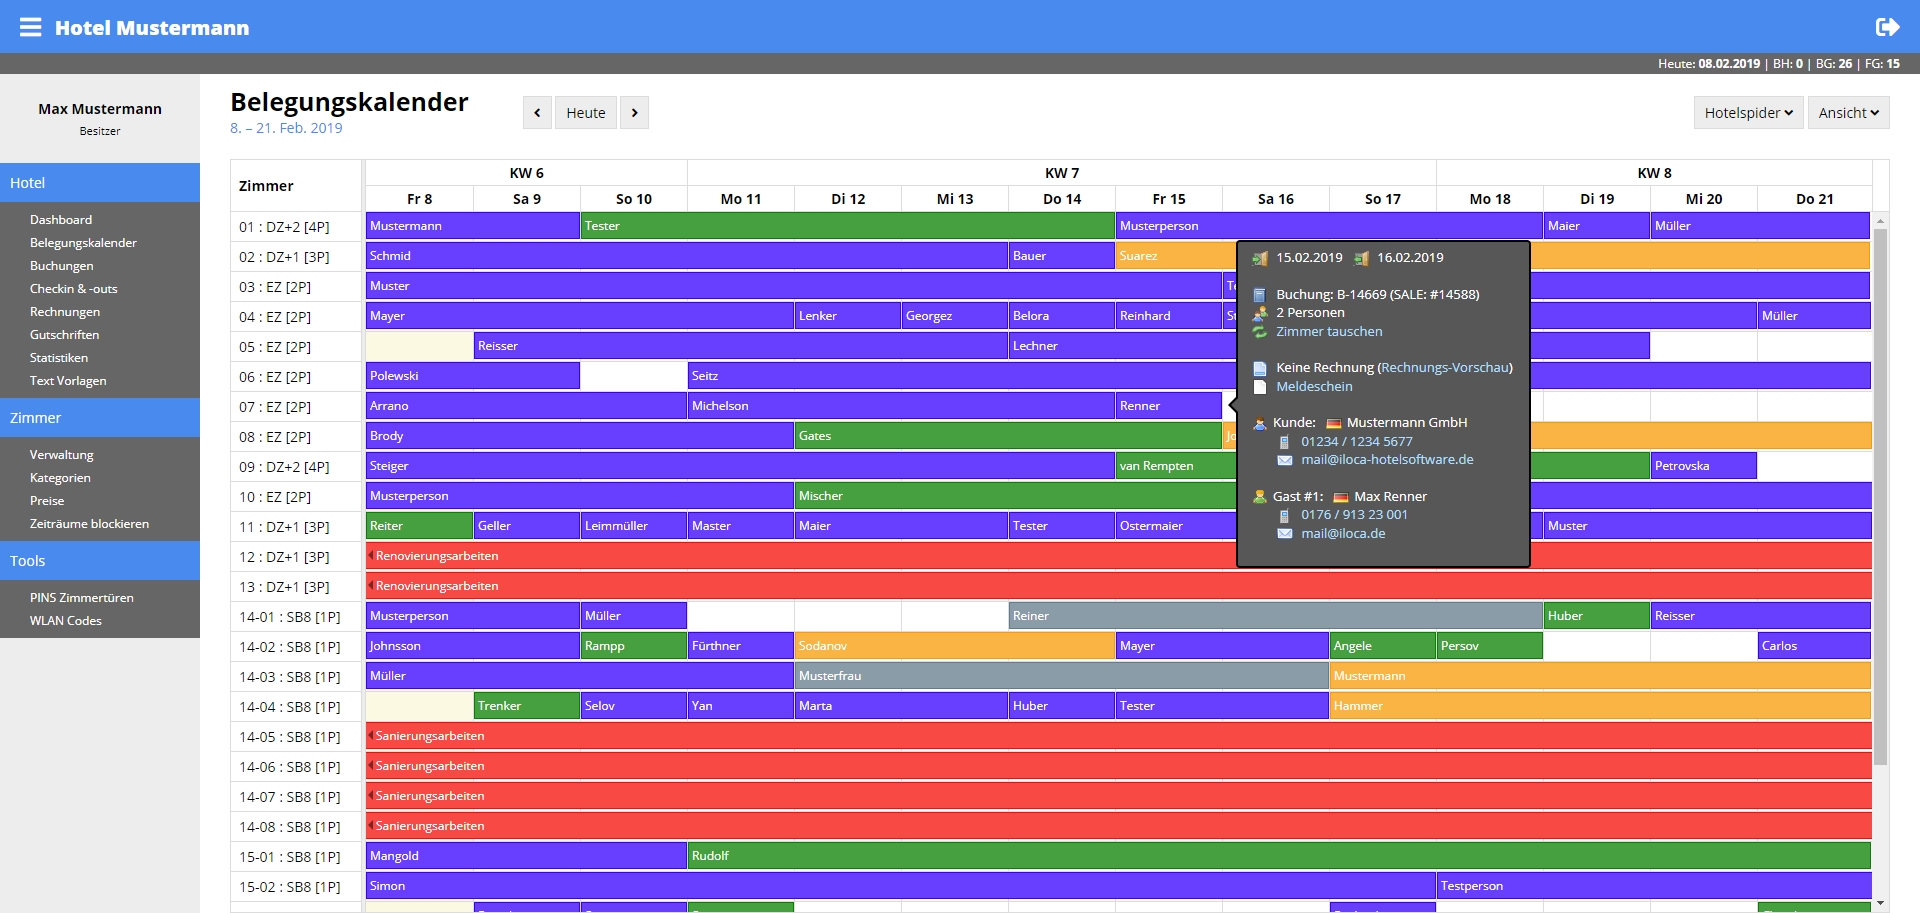Screen dimensions: 1920x913
Task: Select the Rudolf booking in room 15-01
Action: 1279,856
